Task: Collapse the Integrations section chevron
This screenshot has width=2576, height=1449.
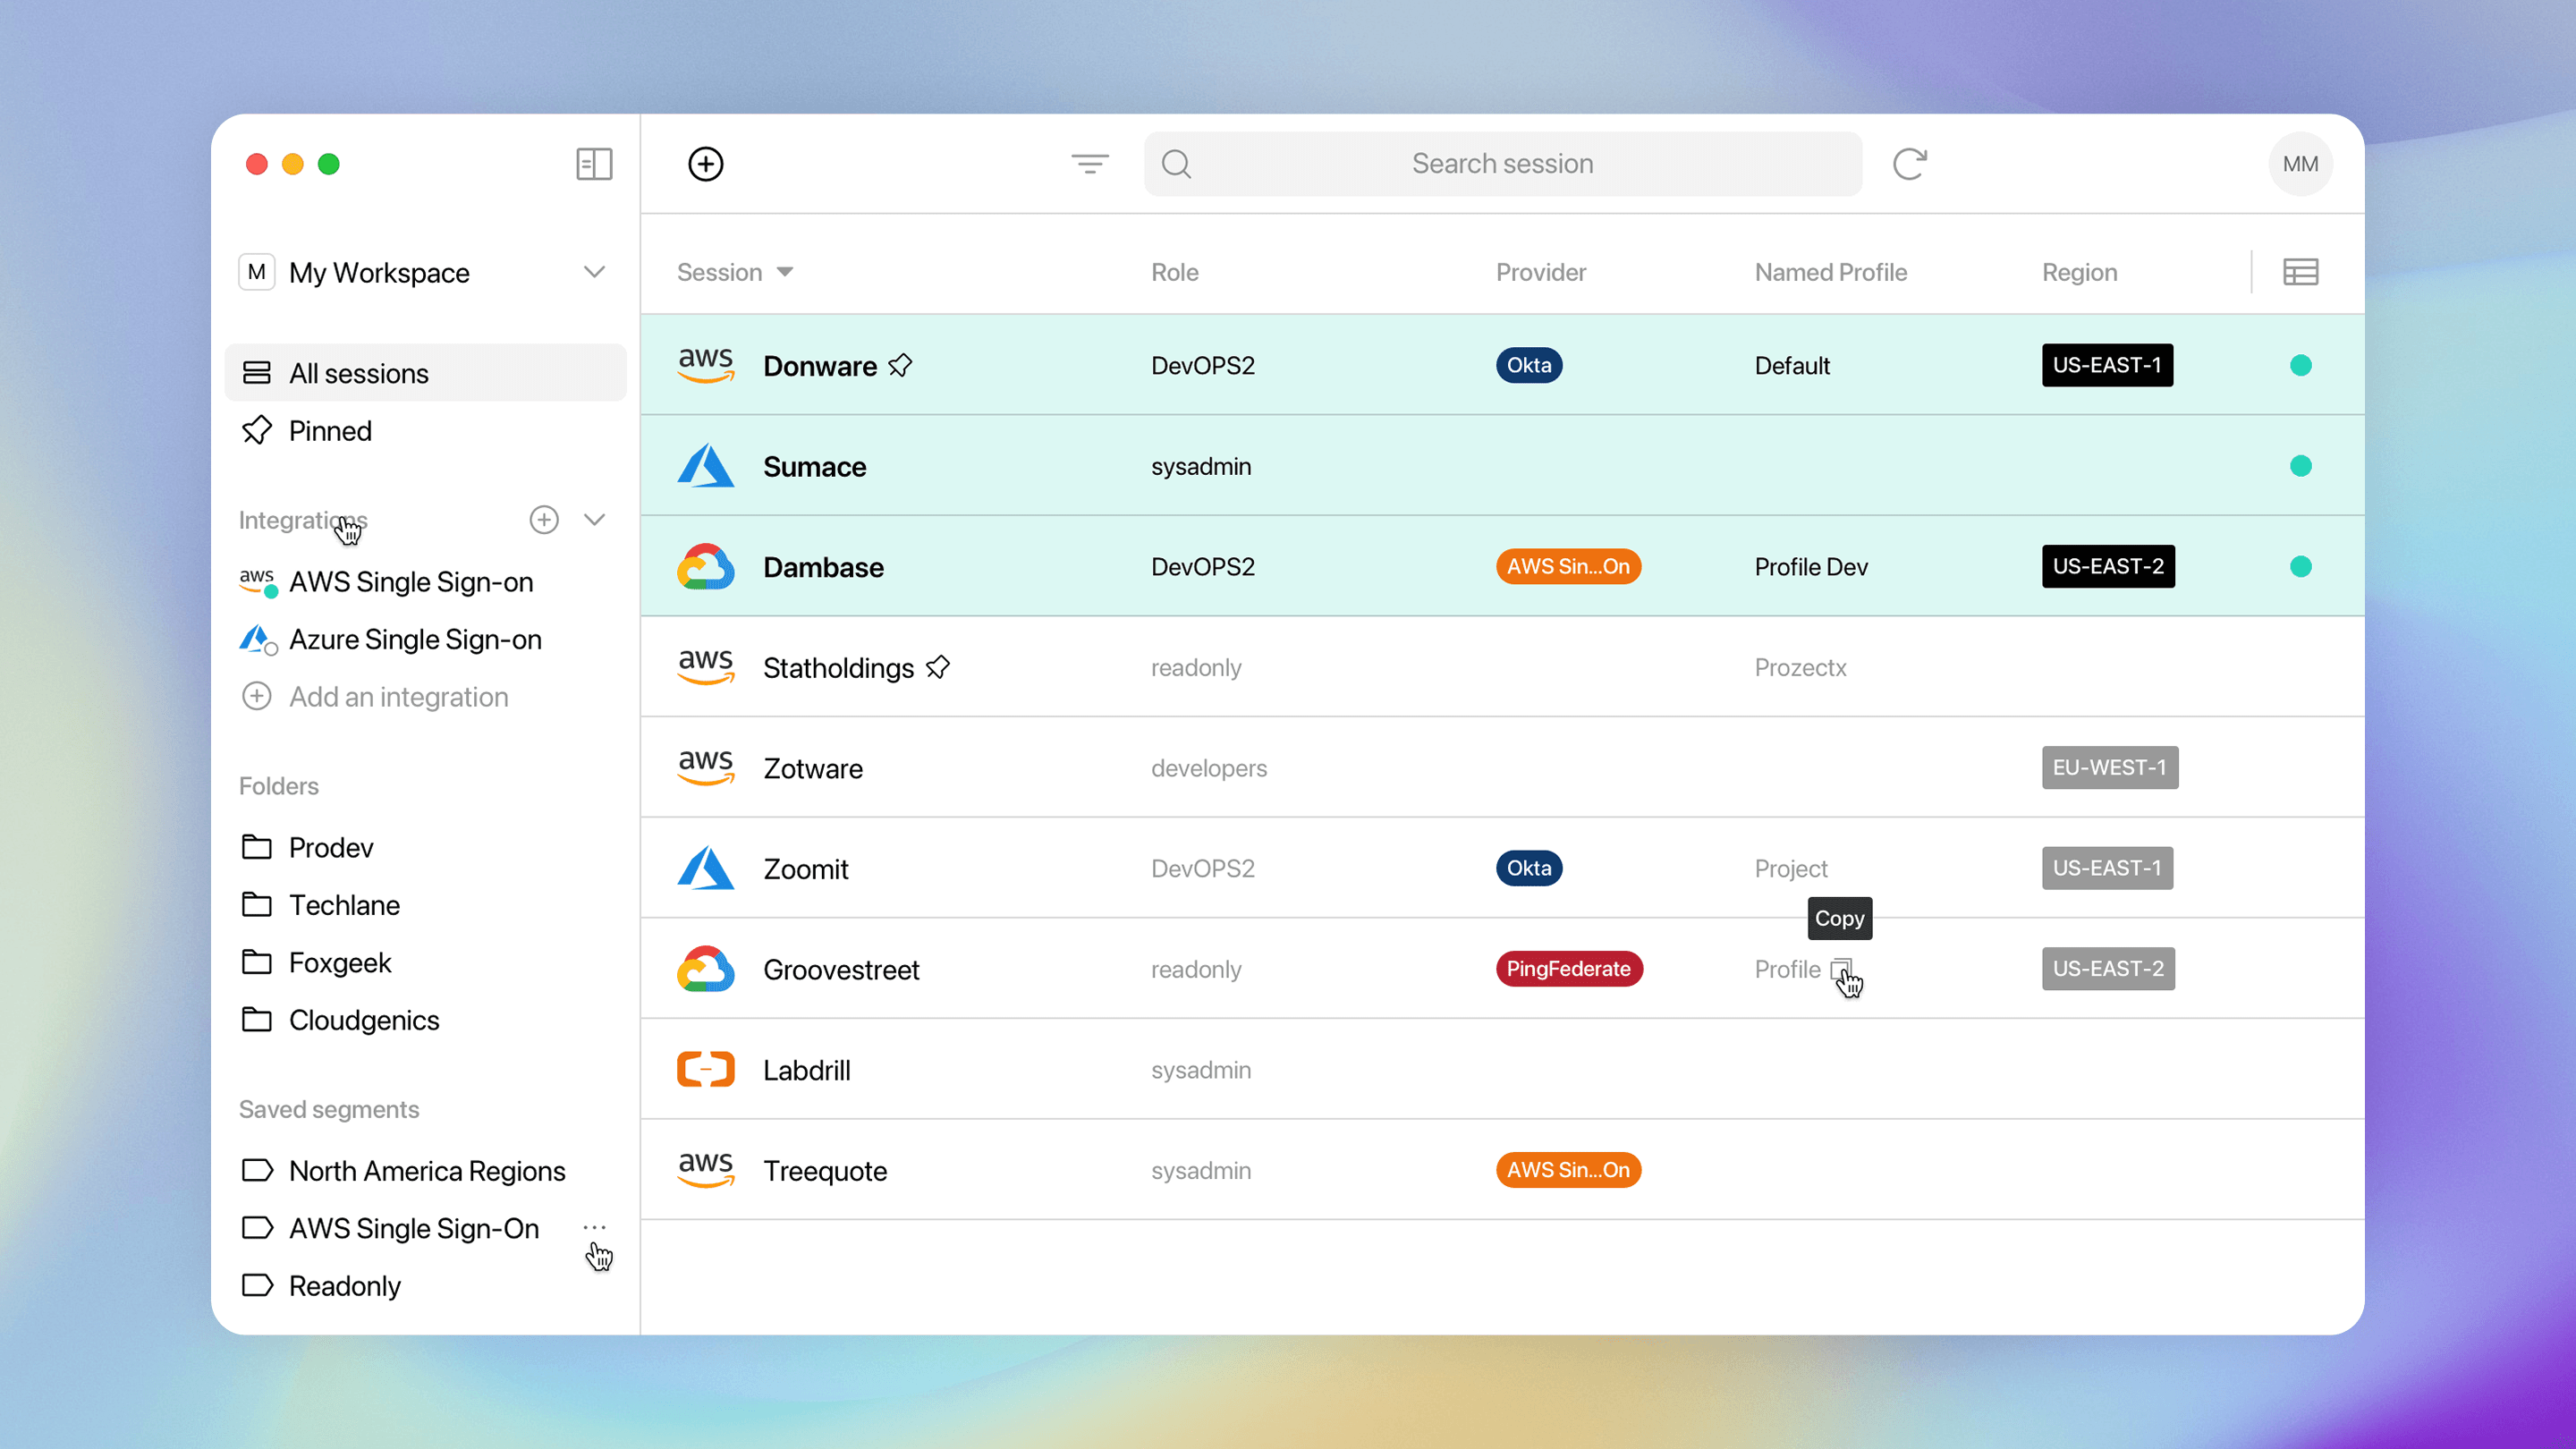Action: (594, 519)
